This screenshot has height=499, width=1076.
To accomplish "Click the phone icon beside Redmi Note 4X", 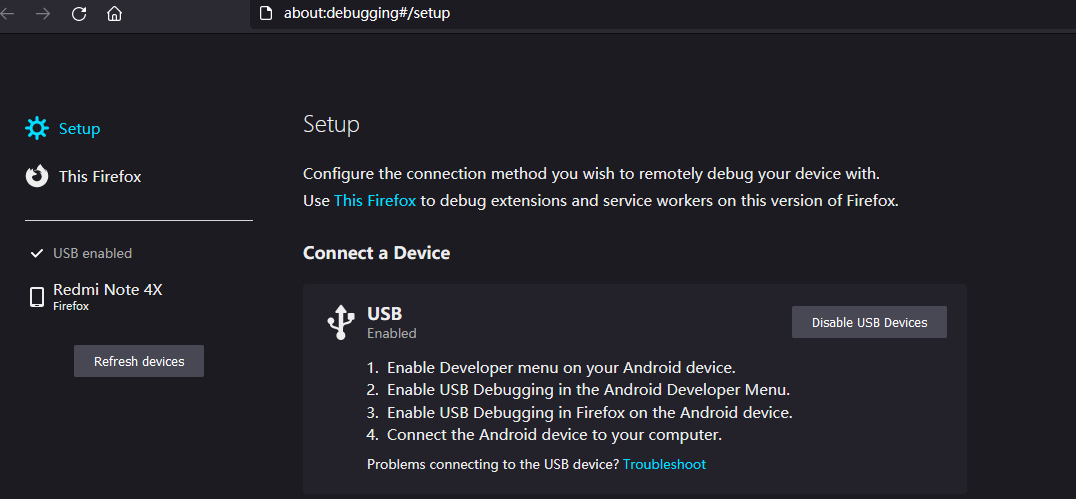I will [37, 297].
